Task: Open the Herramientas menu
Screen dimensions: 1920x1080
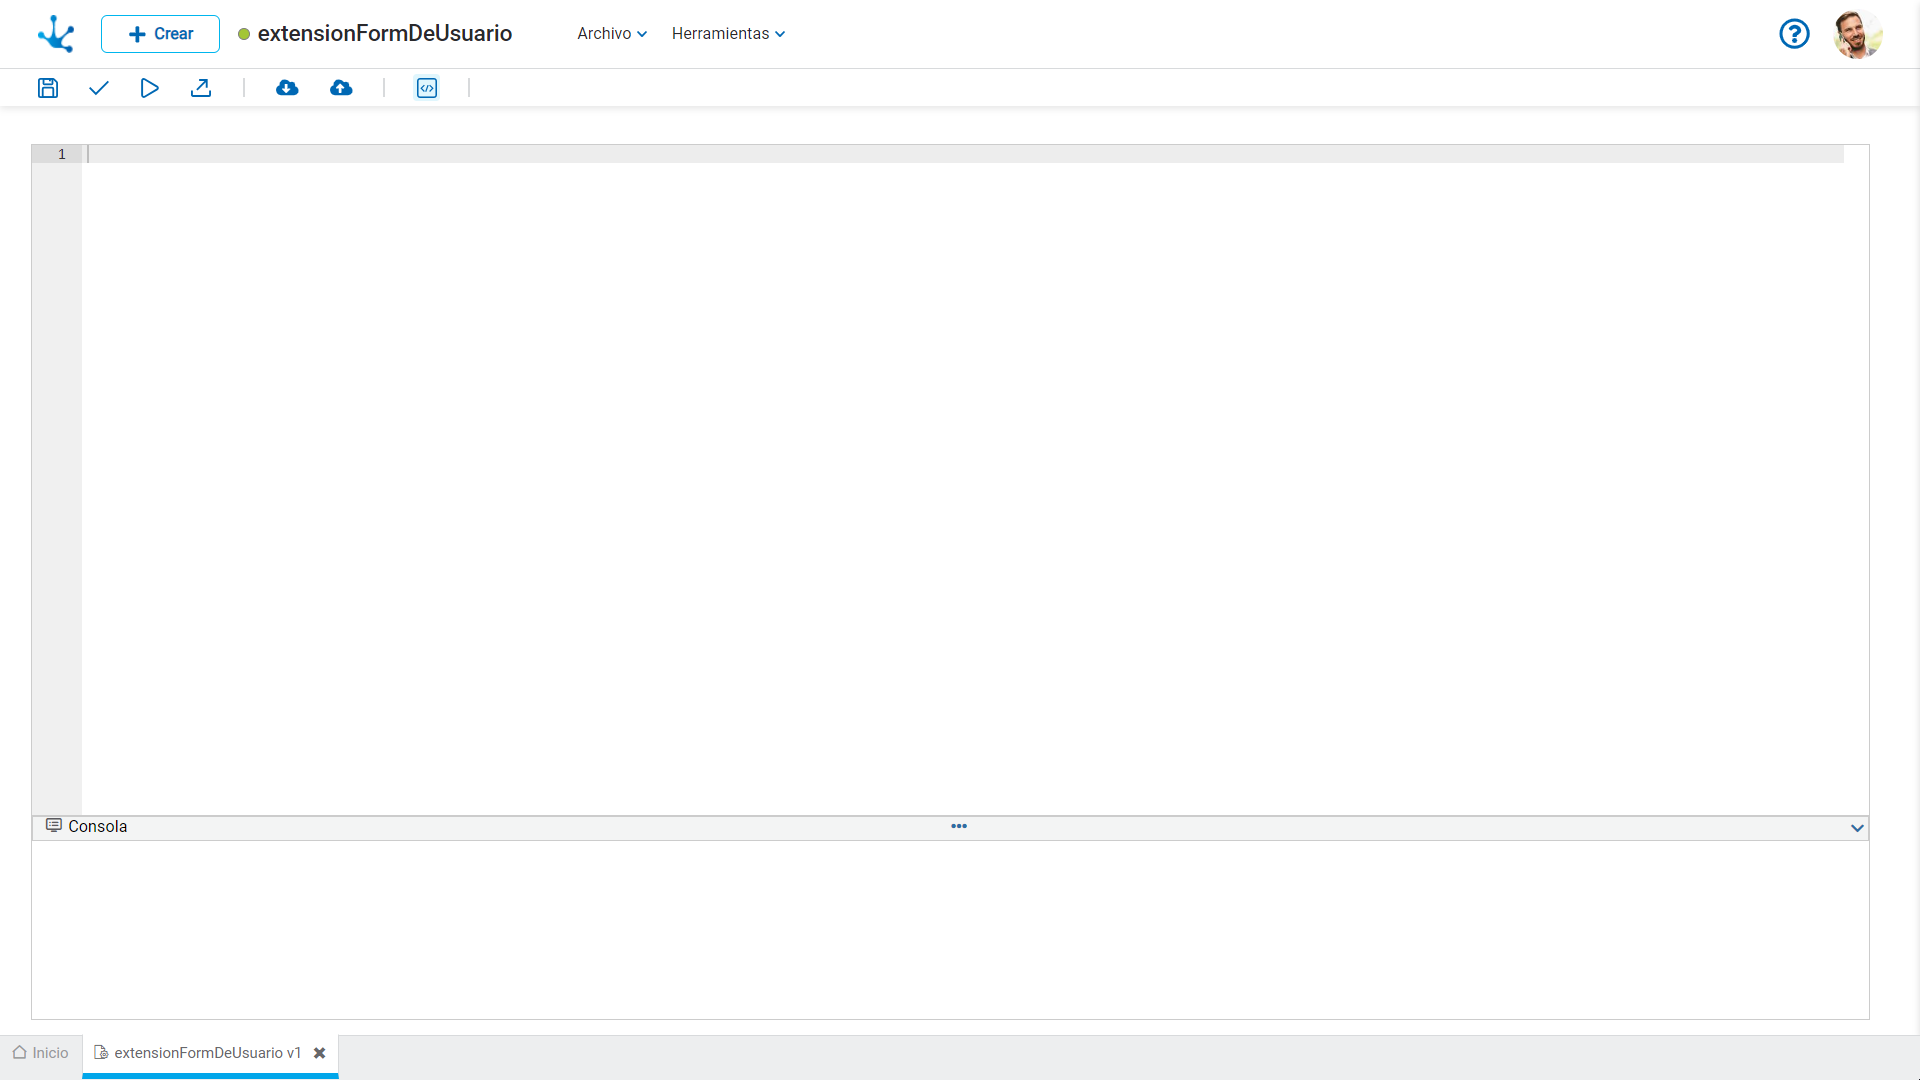Action: click(x=728, y=34)
